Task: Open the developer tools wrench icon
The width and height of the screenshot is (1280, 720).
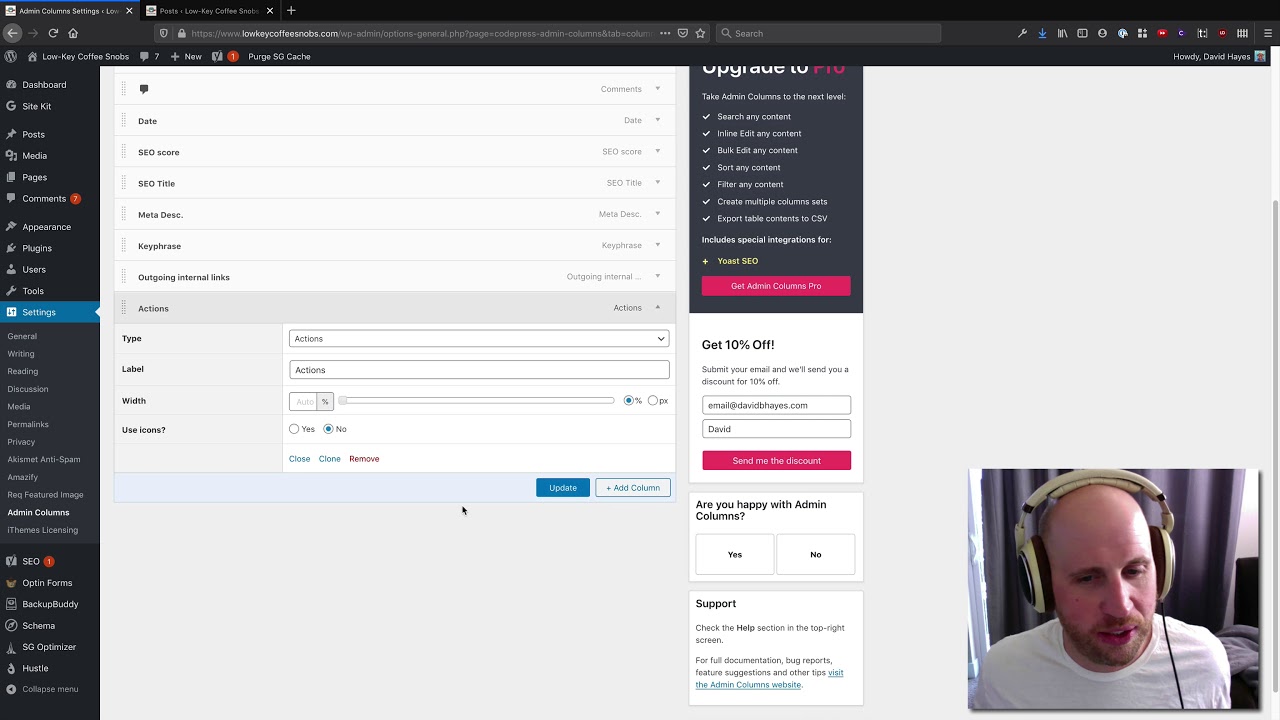Action: tap(1022, 33)
